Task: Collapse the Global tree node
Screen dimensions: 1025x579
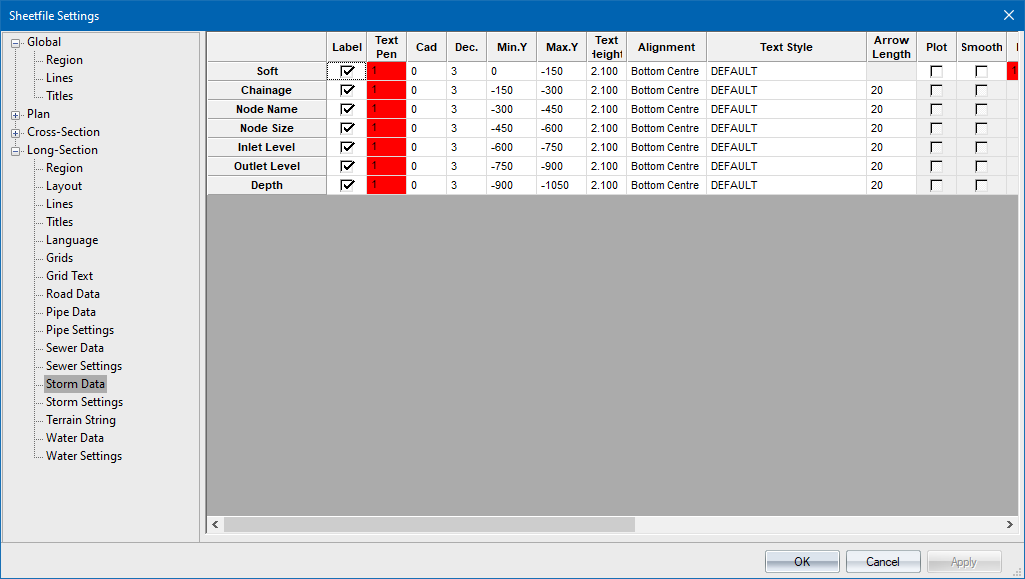Action: (x=16, y=43)
